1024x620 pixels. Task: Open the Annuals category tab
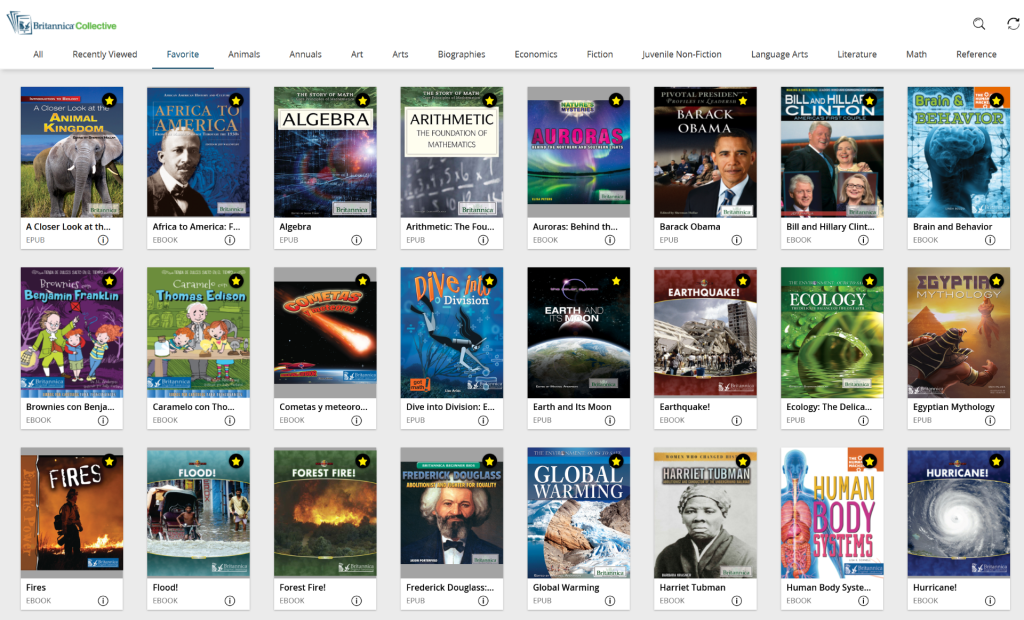(305, 54)
